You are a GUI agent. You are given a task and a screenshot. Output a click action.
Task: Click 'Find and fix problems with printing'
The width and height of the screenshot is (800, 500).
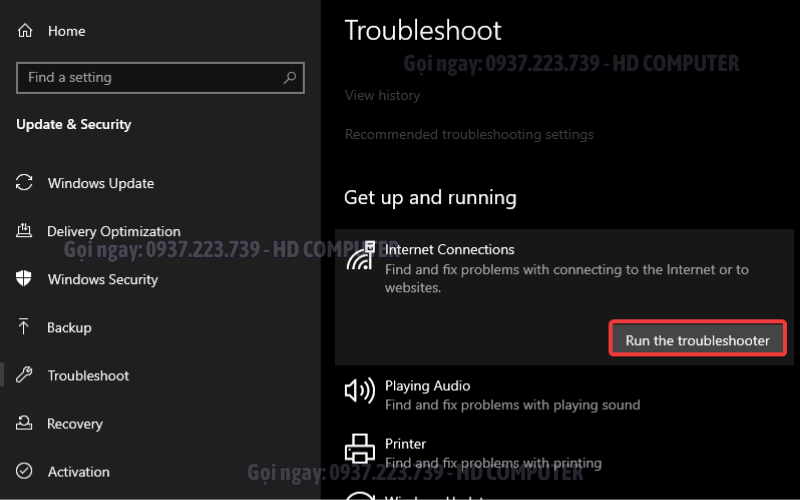click(493, 463)
